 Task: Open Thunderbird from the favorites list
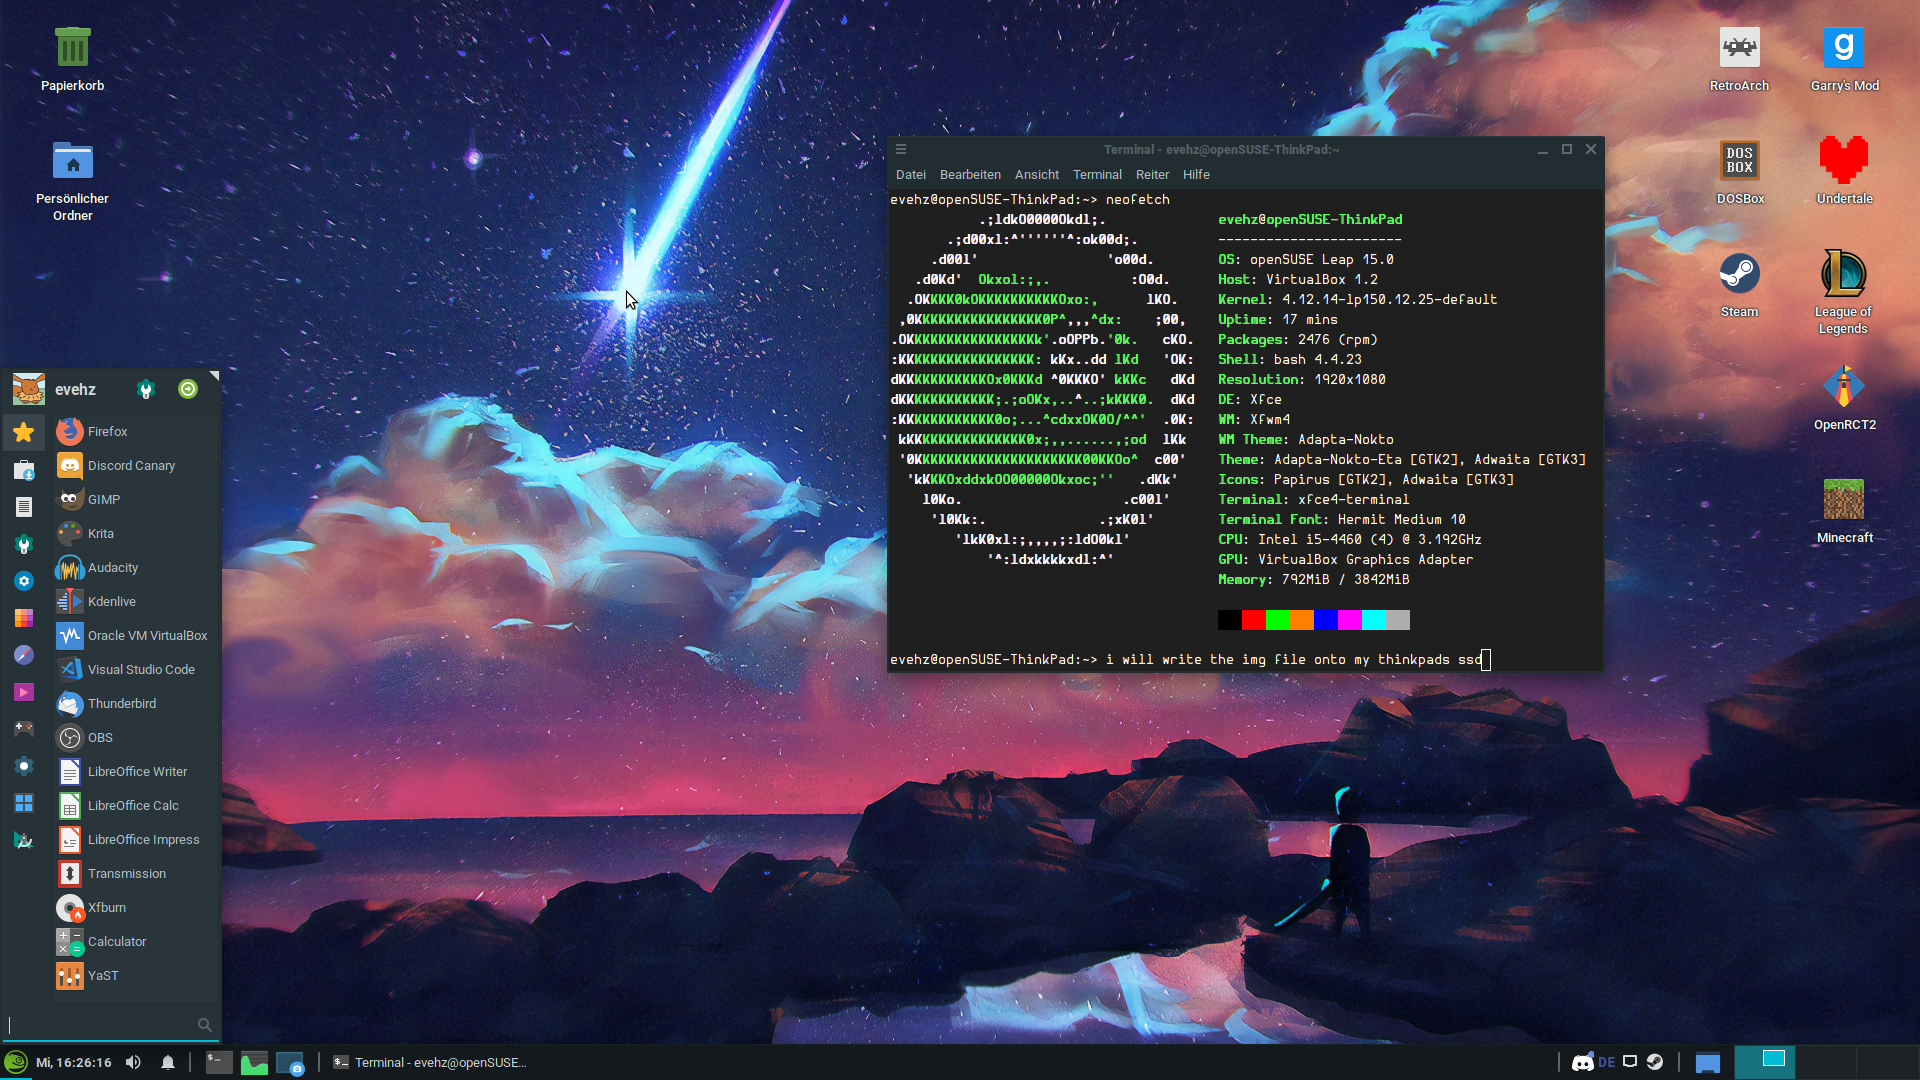[135, 703]
